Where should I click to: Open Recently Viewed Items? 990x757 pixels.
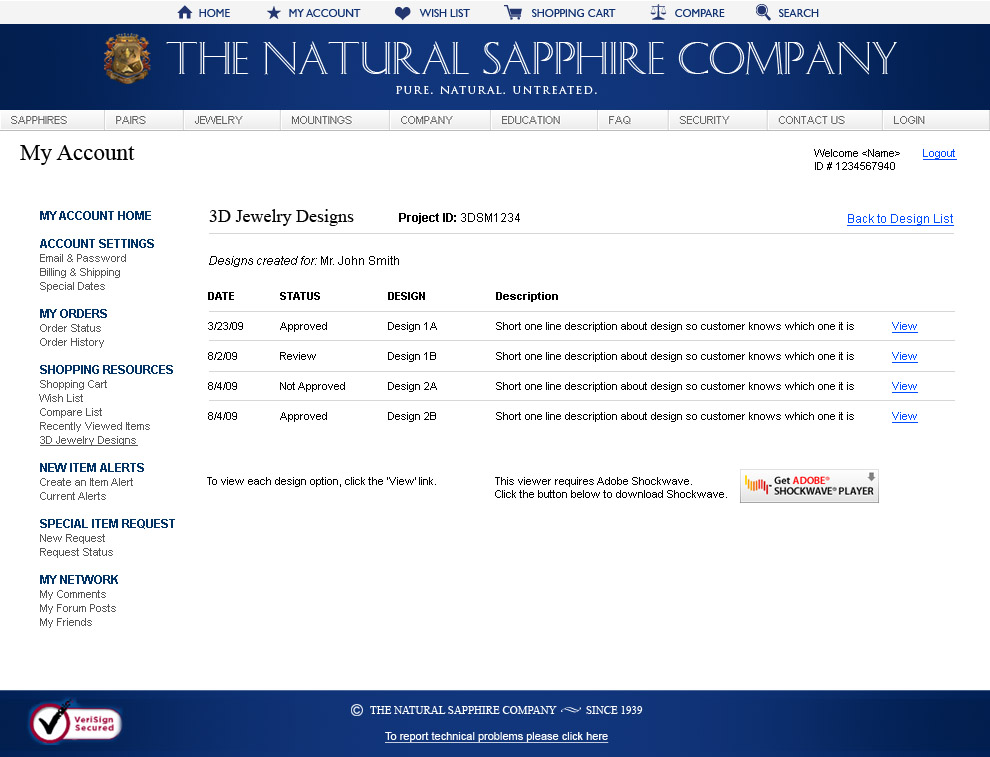[x=95, y=426]
